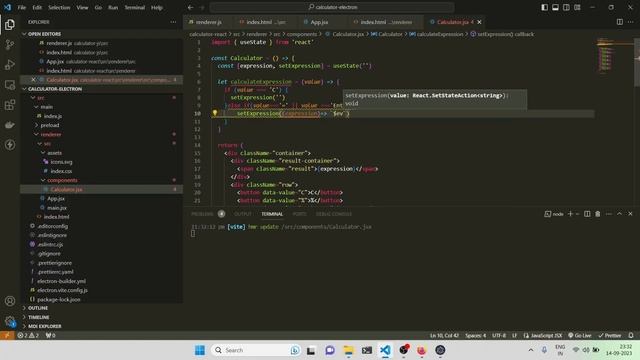The image size is (640, 360).
Task: Switch to the Output panel tab
Action: pos(242,214)
